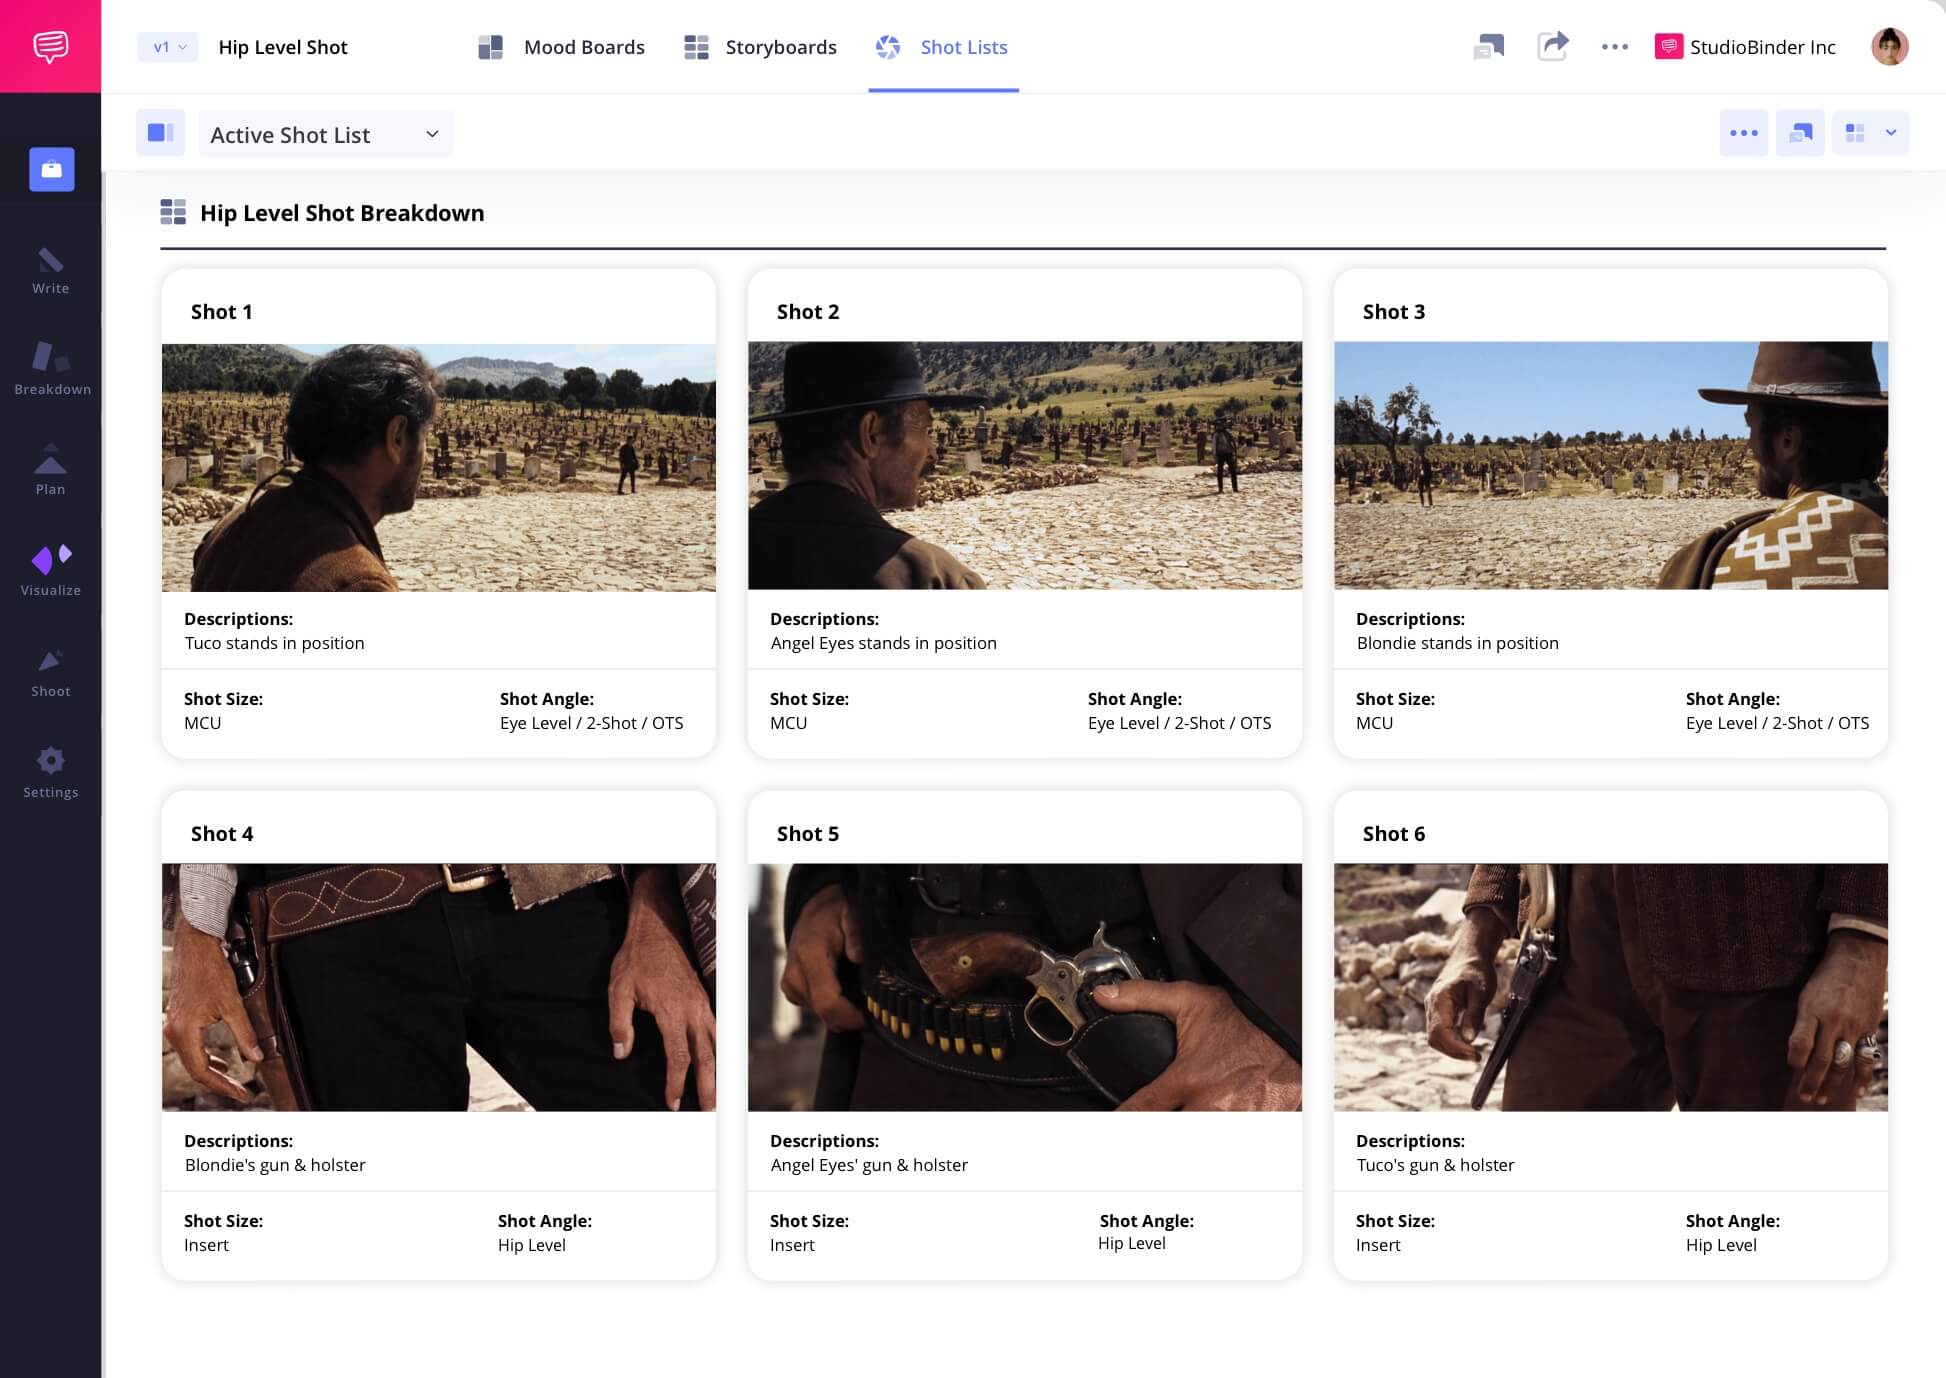Expand the v1 version dropdown

168,47
